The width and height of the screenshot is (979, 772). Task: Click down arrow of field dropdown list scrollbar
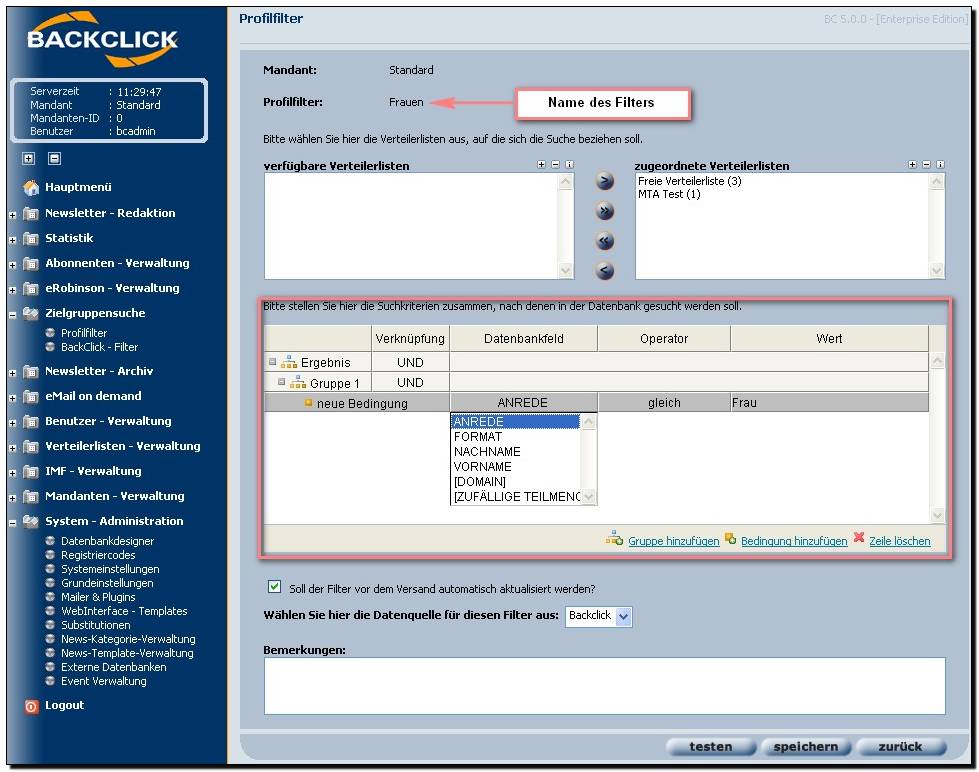(x=588, y=497)
